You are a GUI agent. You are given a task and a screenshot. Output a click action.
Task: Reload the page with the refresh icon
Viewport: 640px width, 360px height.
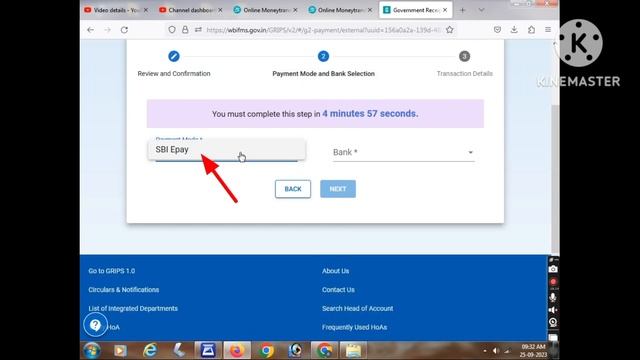click(124, 30)
